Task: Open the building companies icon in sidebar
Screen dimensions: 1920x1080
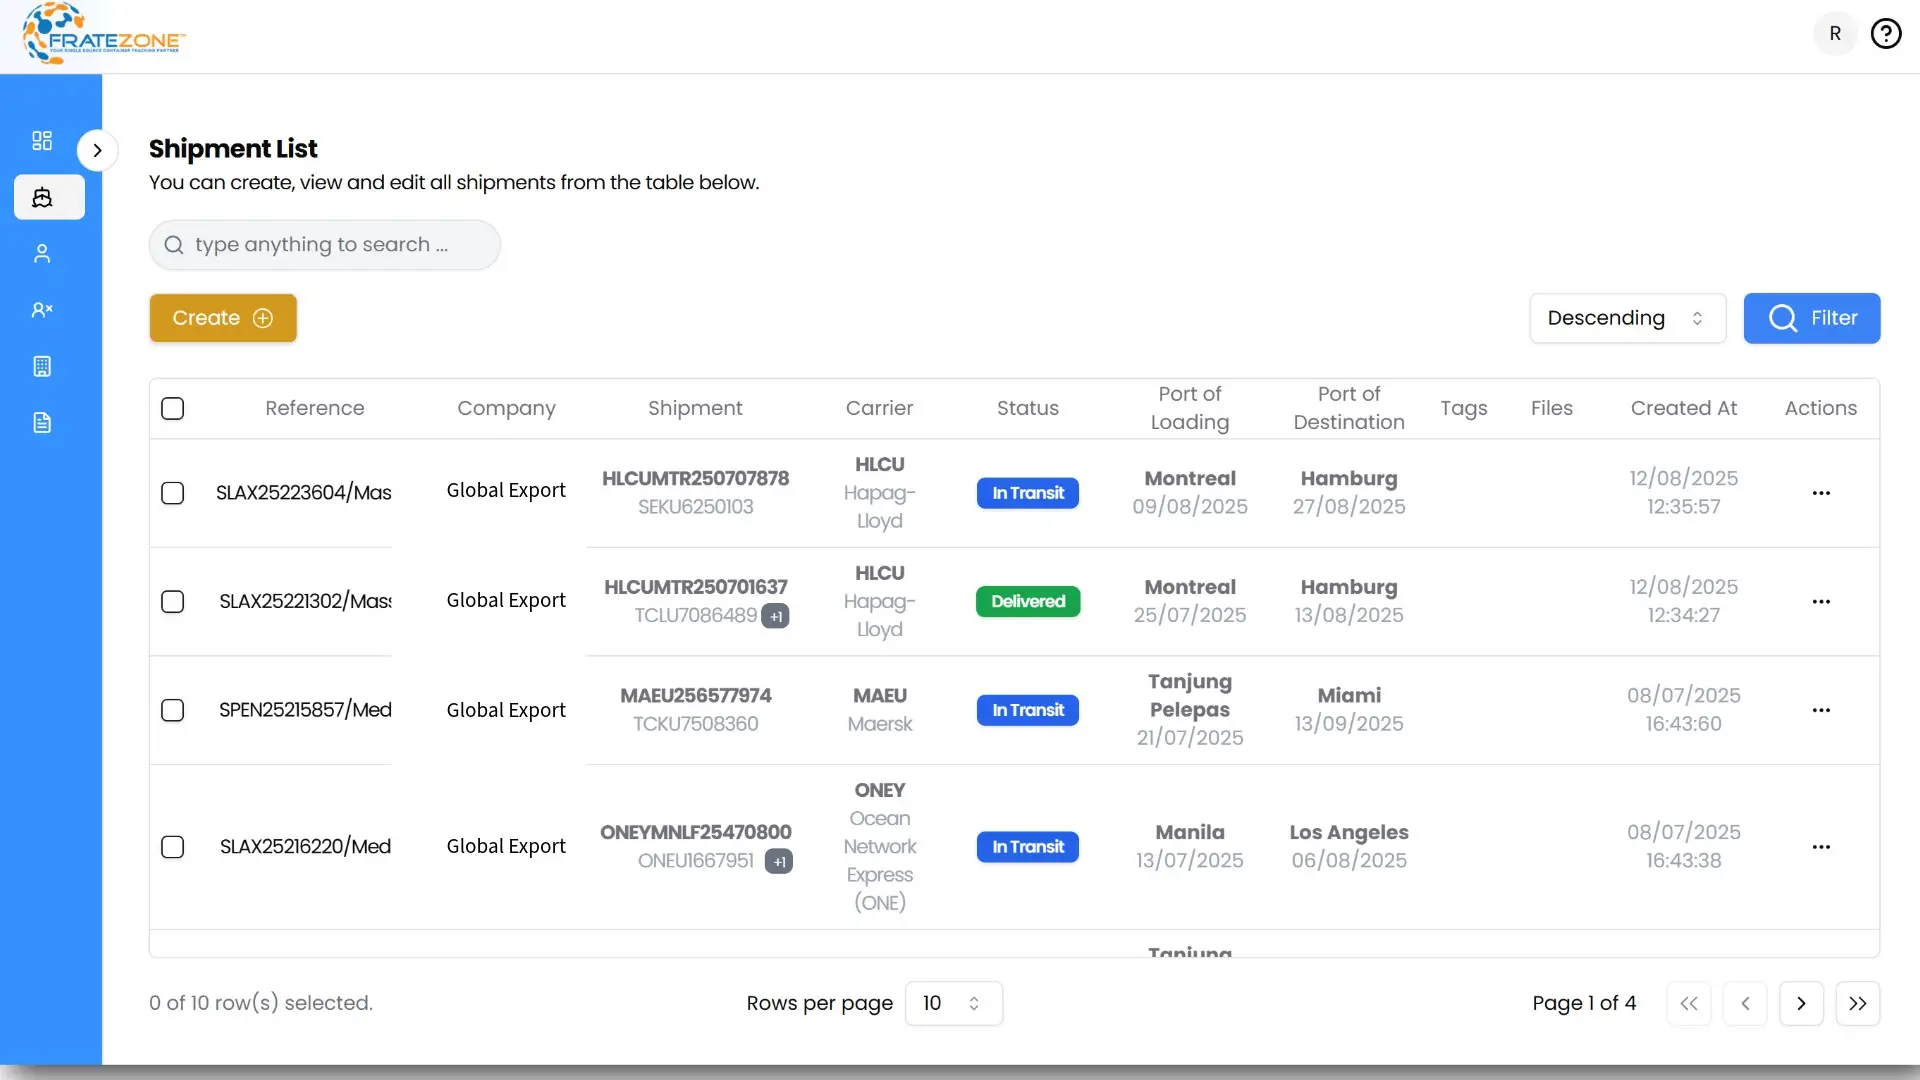Action: point(42,366)
